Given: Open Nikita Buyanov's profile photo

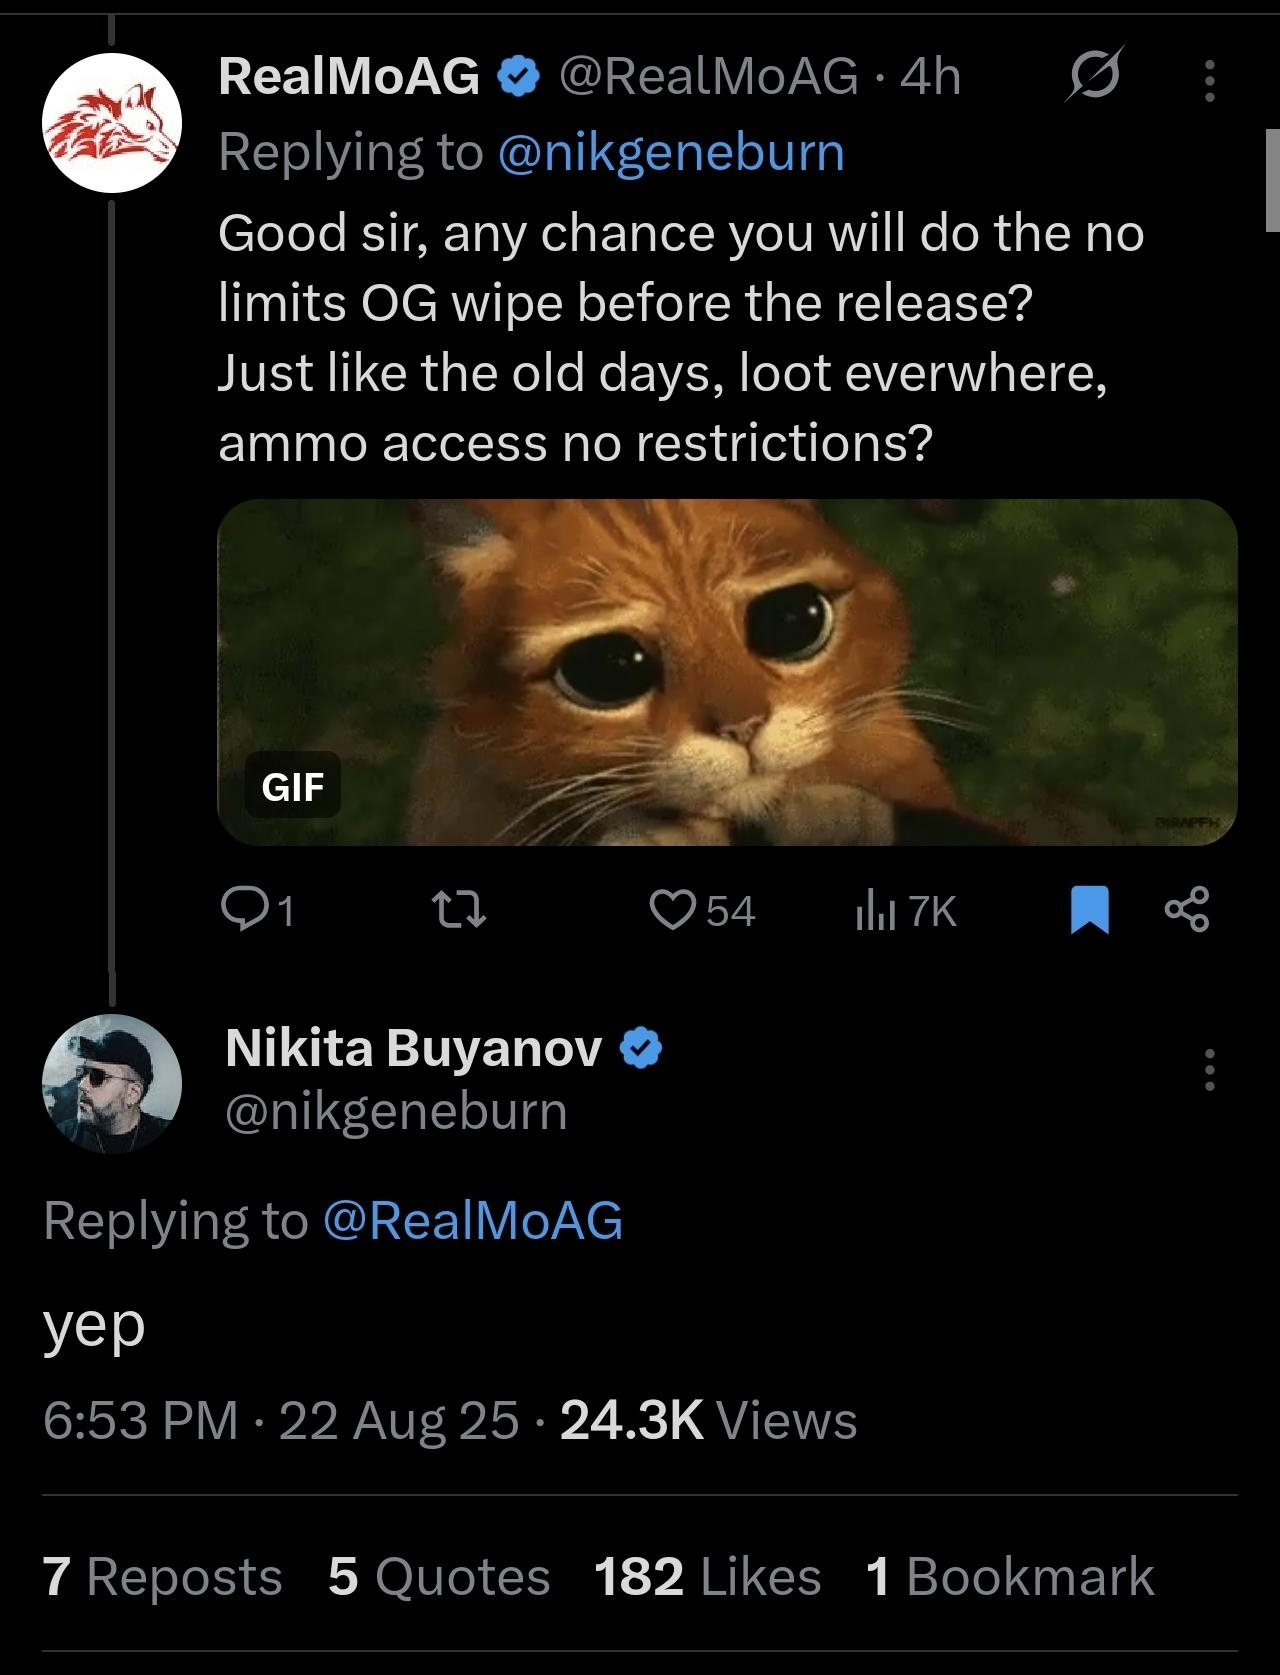Looking at the screenshot, I should [111, 1083].
